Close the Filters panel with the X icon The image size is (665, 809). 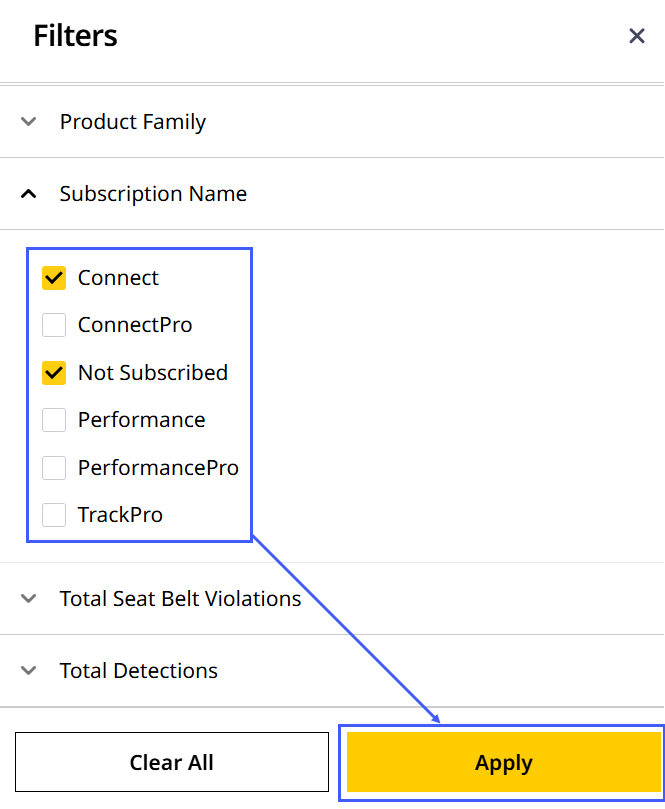click(637, 36)
